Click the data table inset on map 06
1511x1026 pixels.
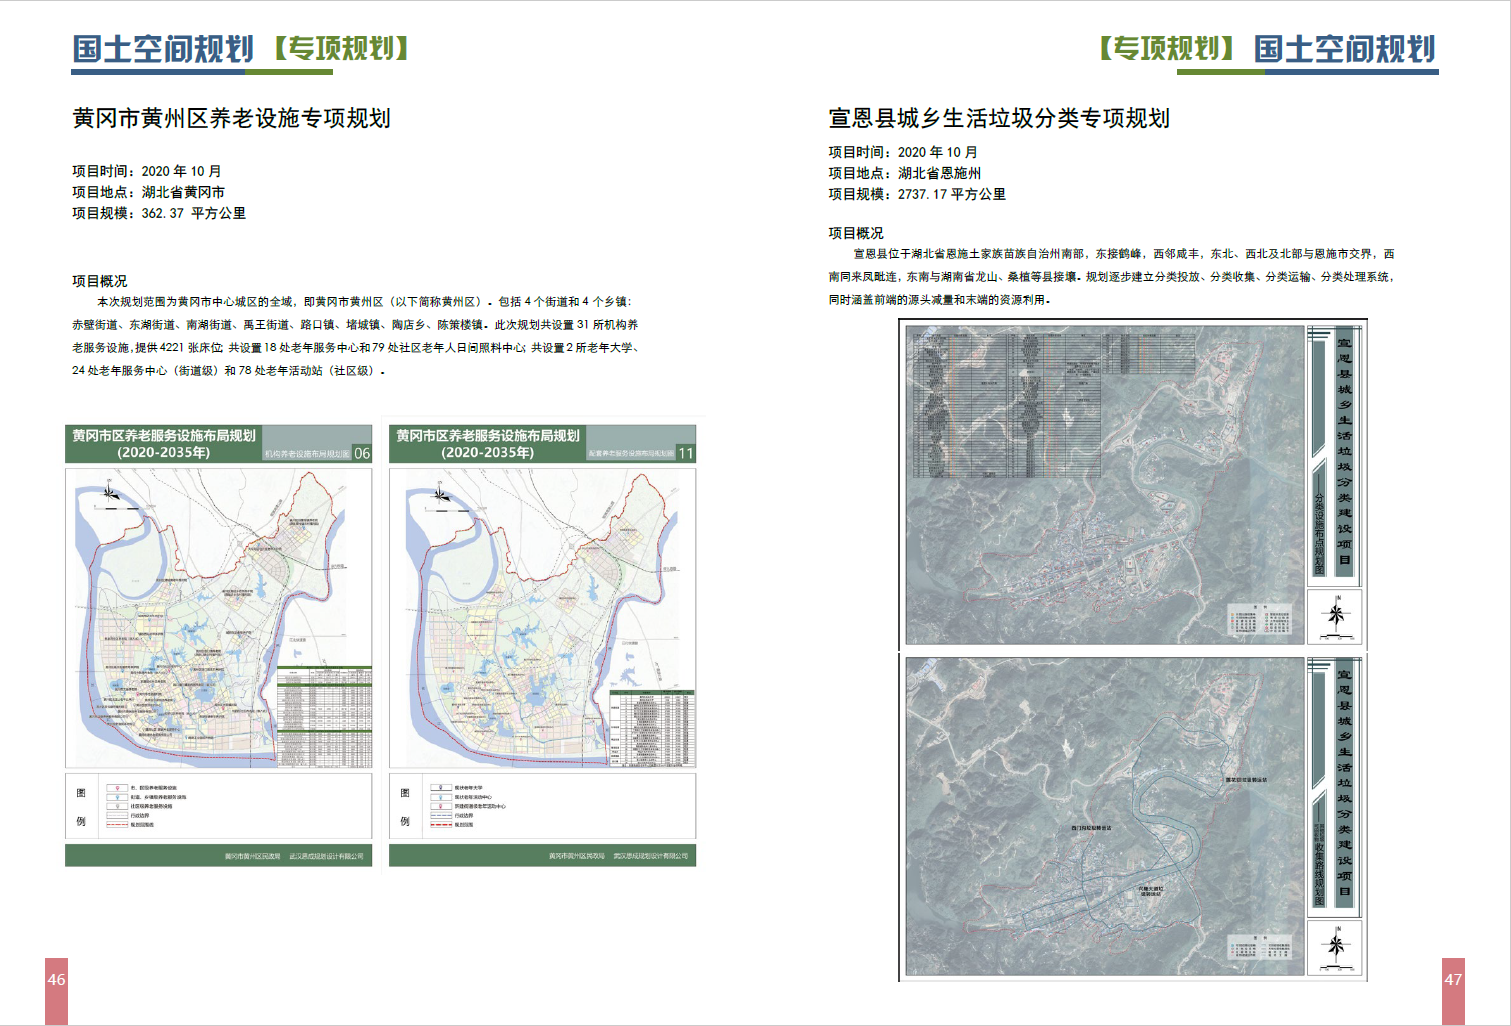point(324,717)
